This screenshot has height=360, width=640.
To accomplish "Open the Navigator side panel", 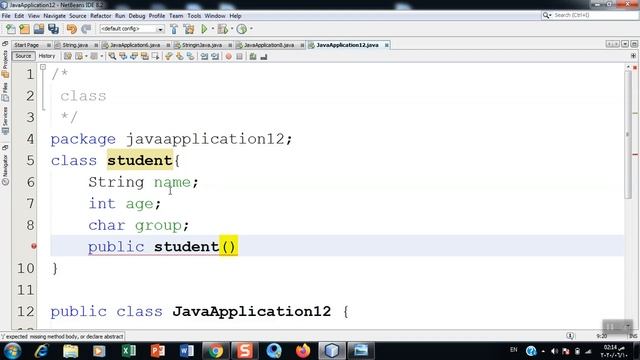I will (x=5, y=170).
